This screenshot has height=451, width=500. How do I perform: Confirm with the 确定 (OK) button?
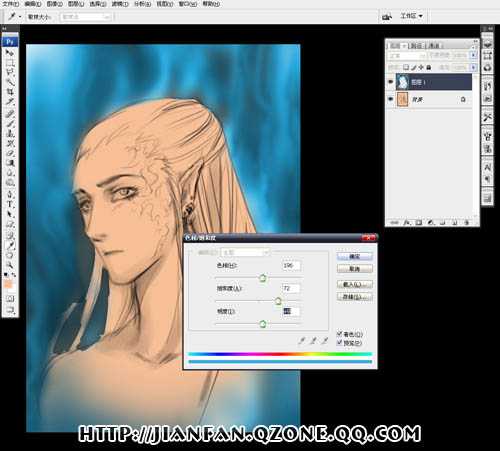click(355, 256)
